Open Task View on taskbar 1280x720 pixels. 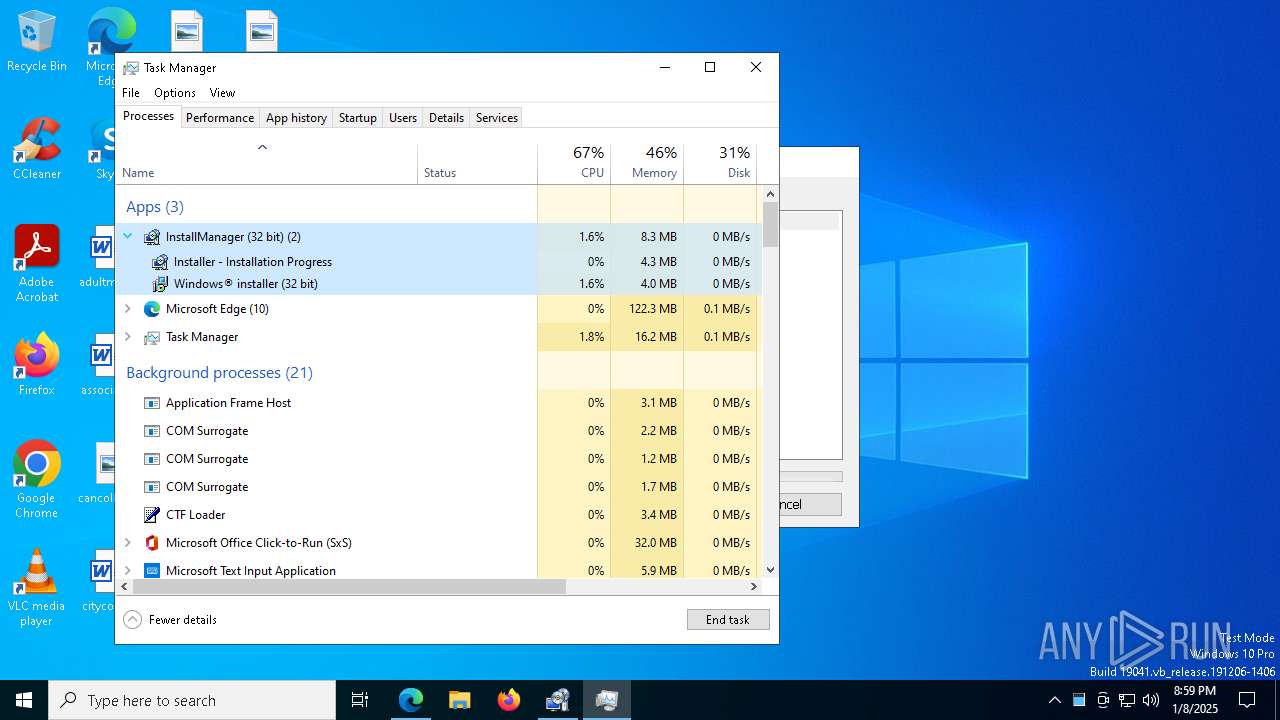[360, 700]
